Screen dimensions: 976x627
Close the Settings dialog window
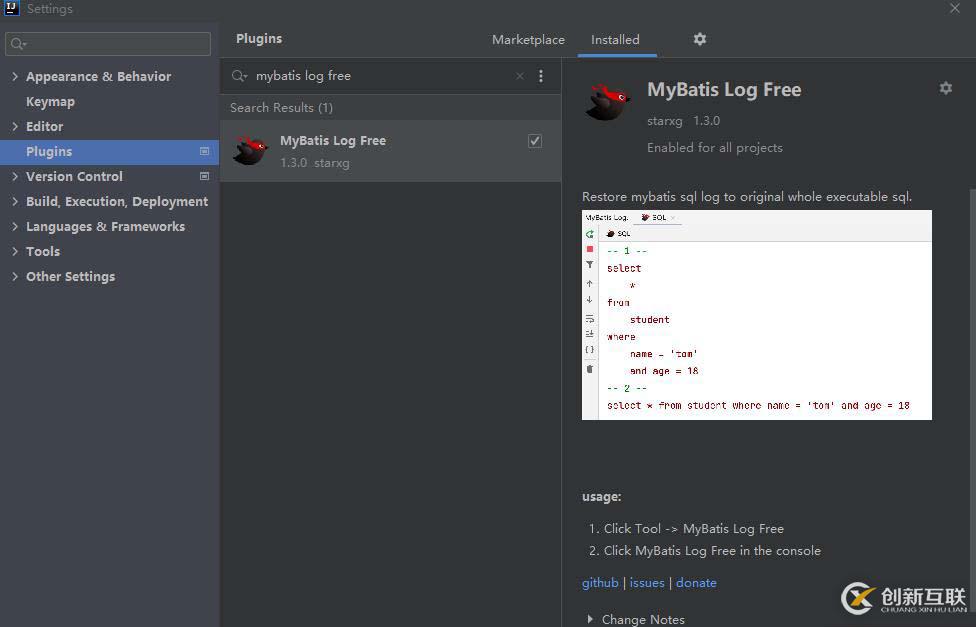pyautogui.click(x=955, y=8)
